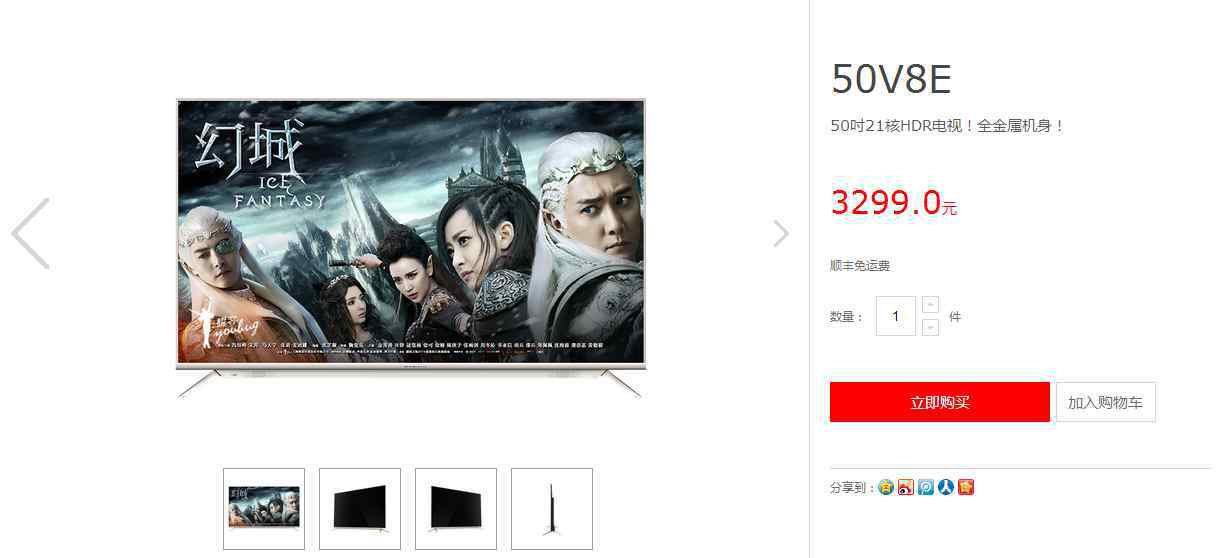The width and height of the screenshot is (1227, 558).
Task: Share via Tencent Weibo icon
Action: [926, 487]
